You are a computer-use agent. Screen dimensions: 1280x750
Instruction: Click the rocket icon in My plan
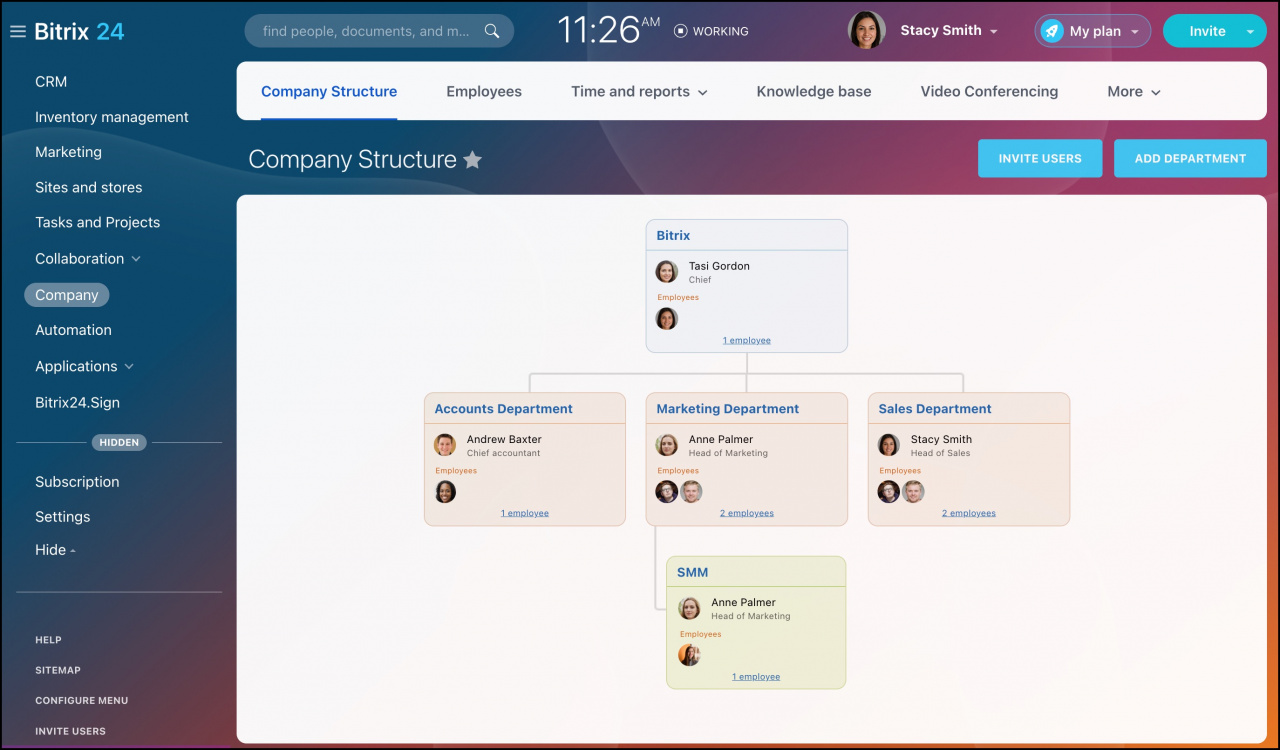[1051, 31]
